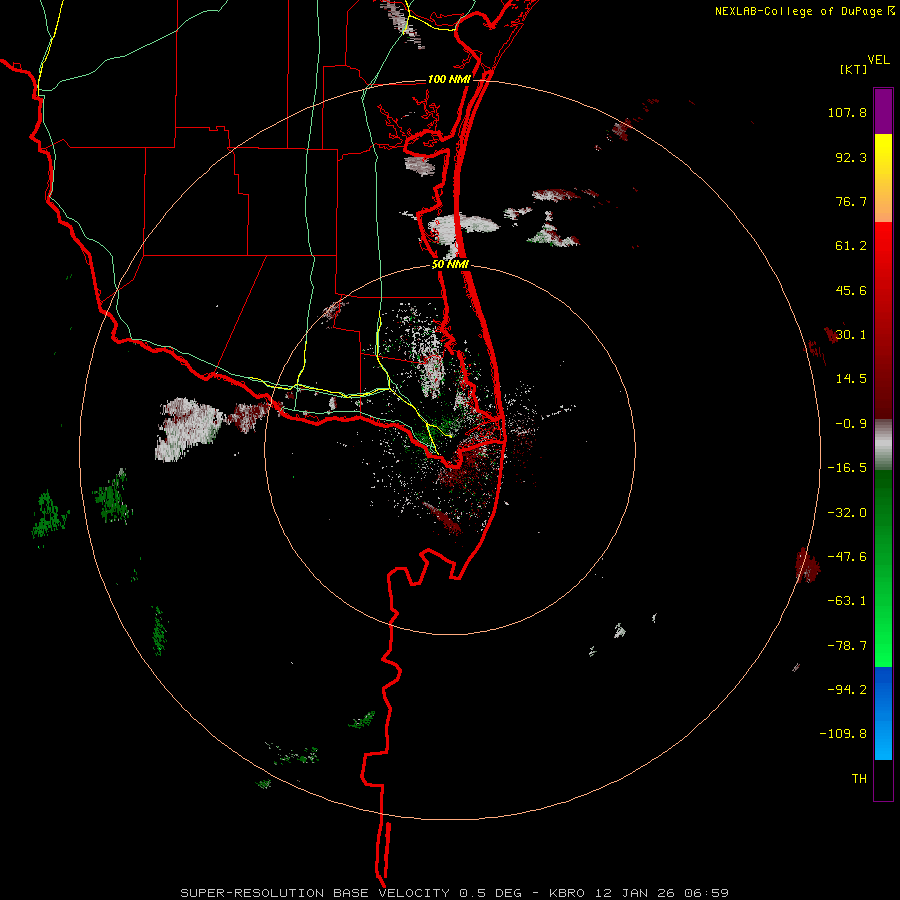Select the -16.5 legend value

pos(847,468)
